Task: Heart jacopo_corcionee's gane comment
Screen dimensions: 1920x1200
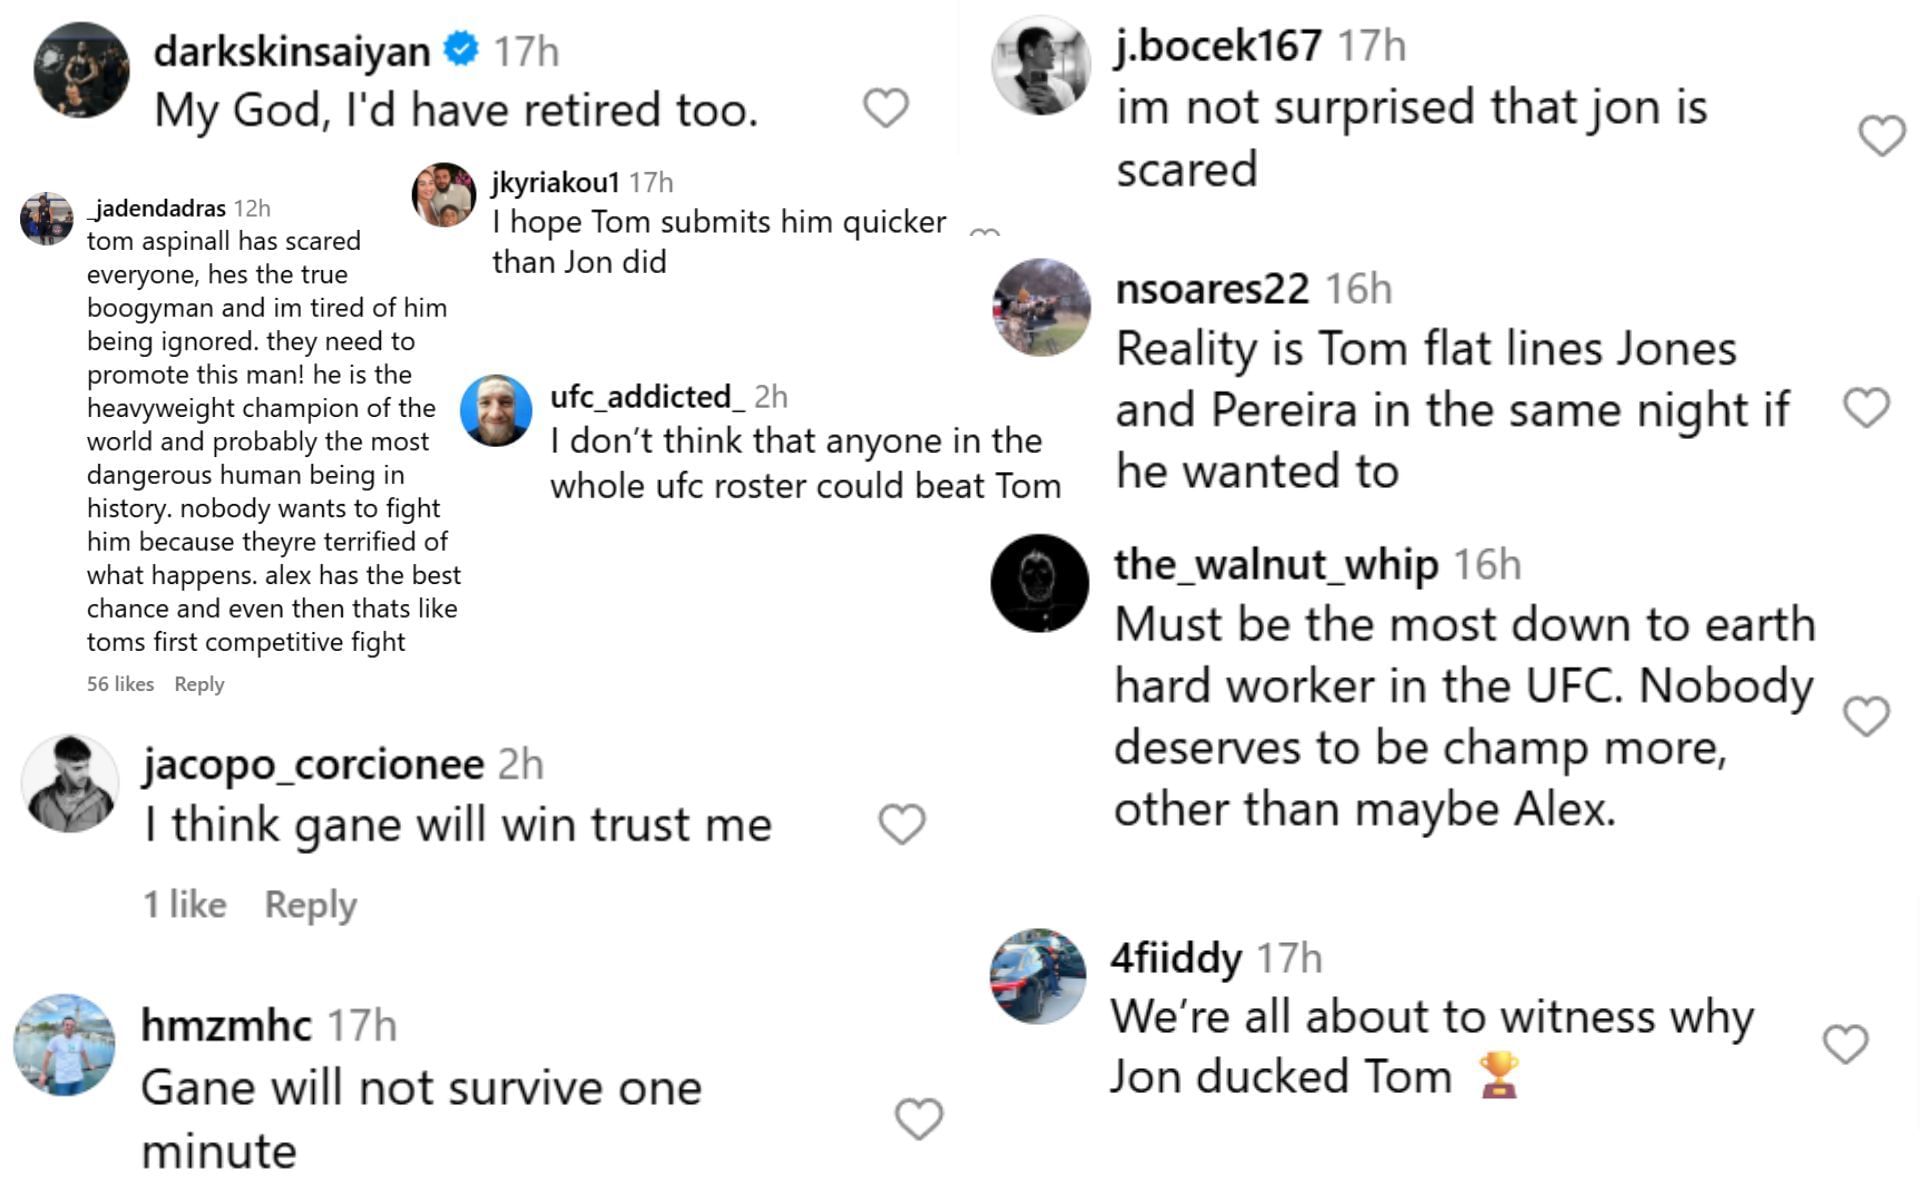Action: 901,824
